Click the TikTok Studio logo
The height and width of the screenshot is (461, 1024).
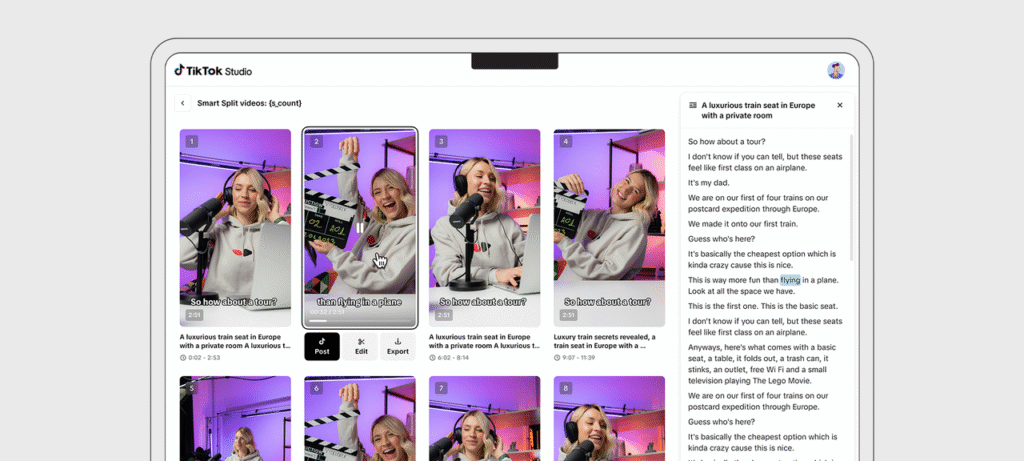(213, 71)
